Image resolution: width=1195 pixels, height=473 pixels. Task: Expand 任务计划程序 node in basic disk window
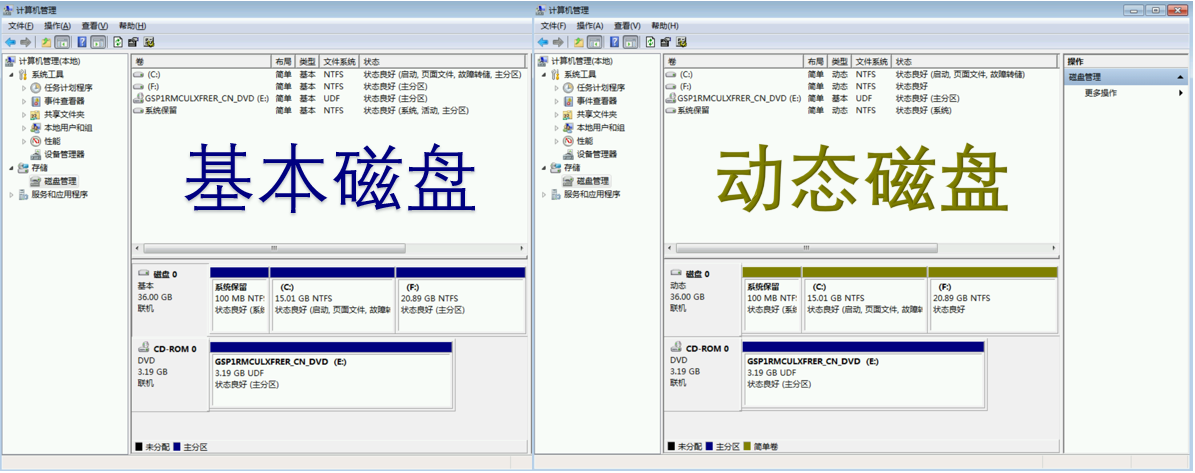pos(24,88)
